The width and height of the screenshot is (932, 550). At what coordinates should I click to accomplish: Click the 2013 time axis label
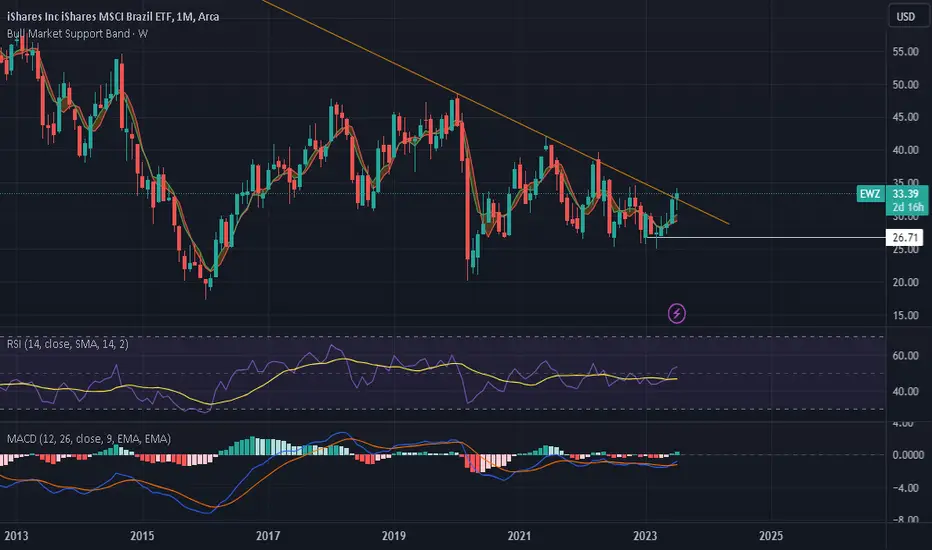pyautogui.click(x=16, y=536)
